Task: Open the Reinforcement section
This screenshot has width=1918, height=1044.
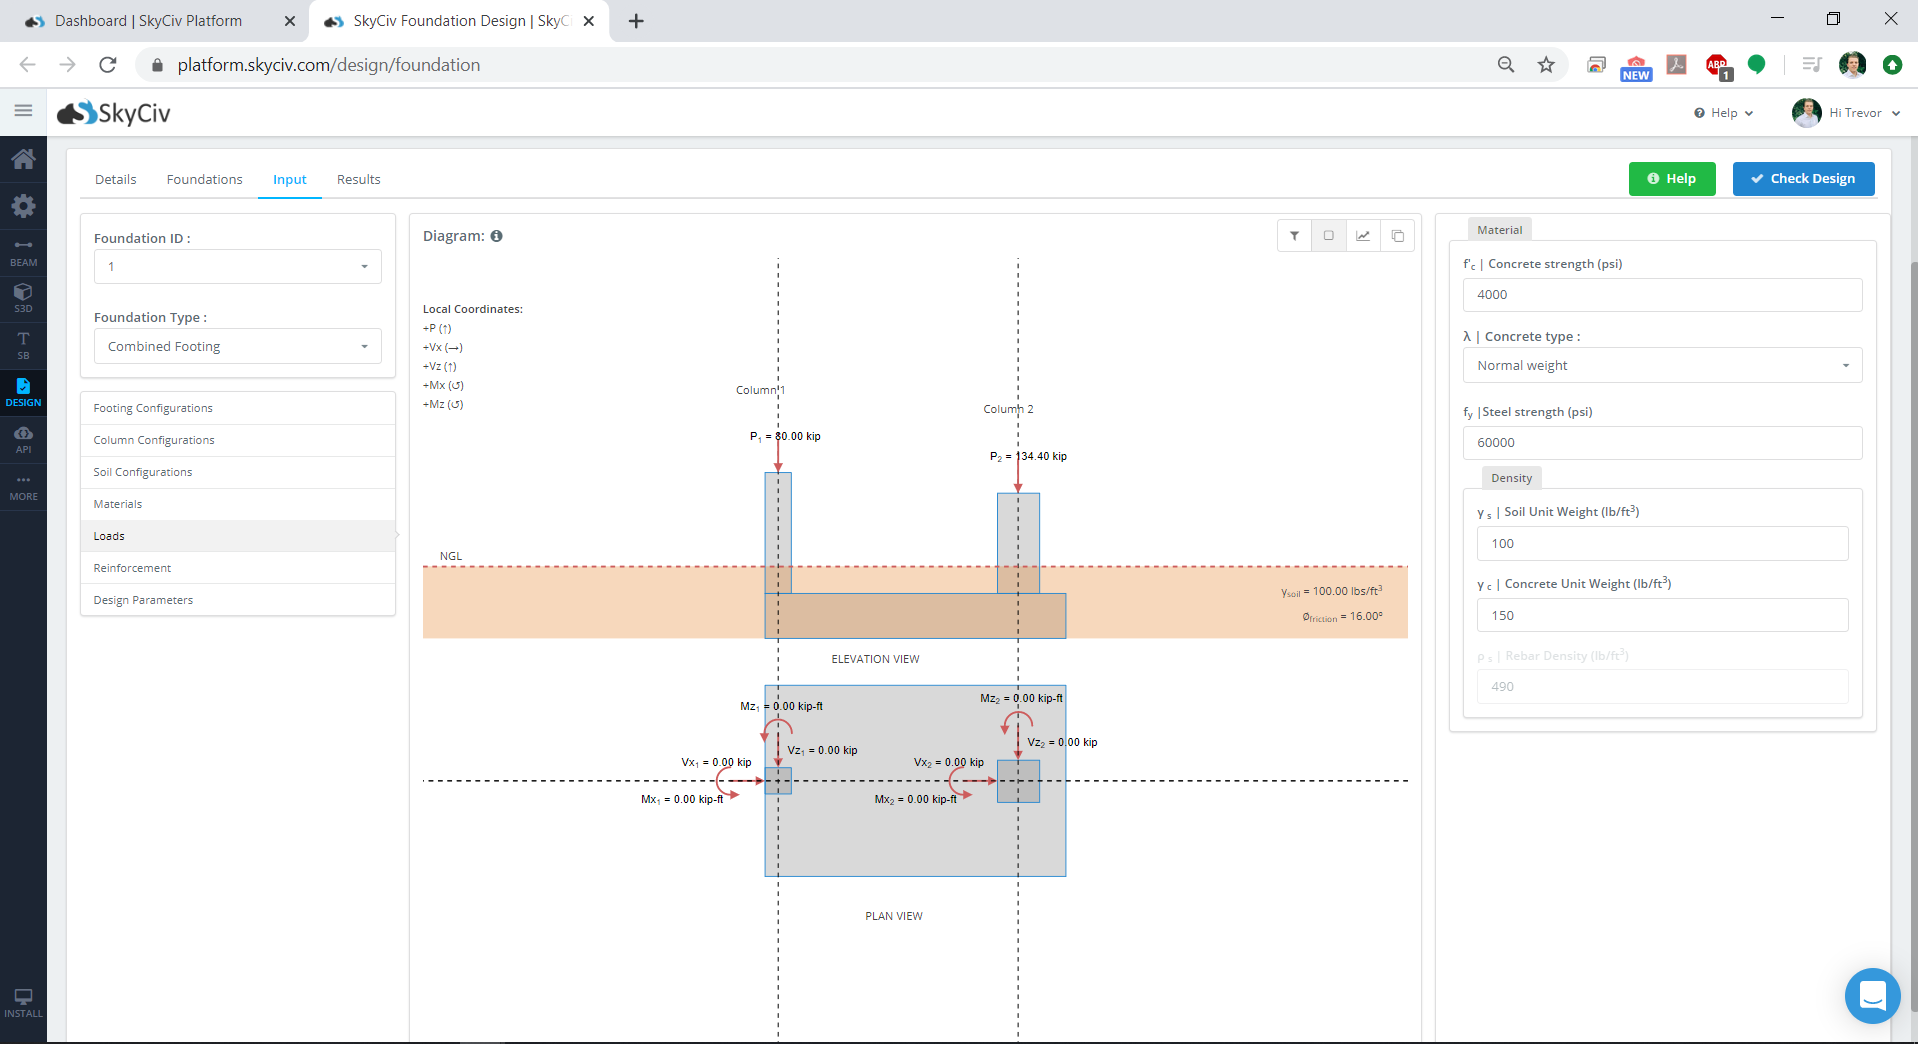Action: click(238, 568)
